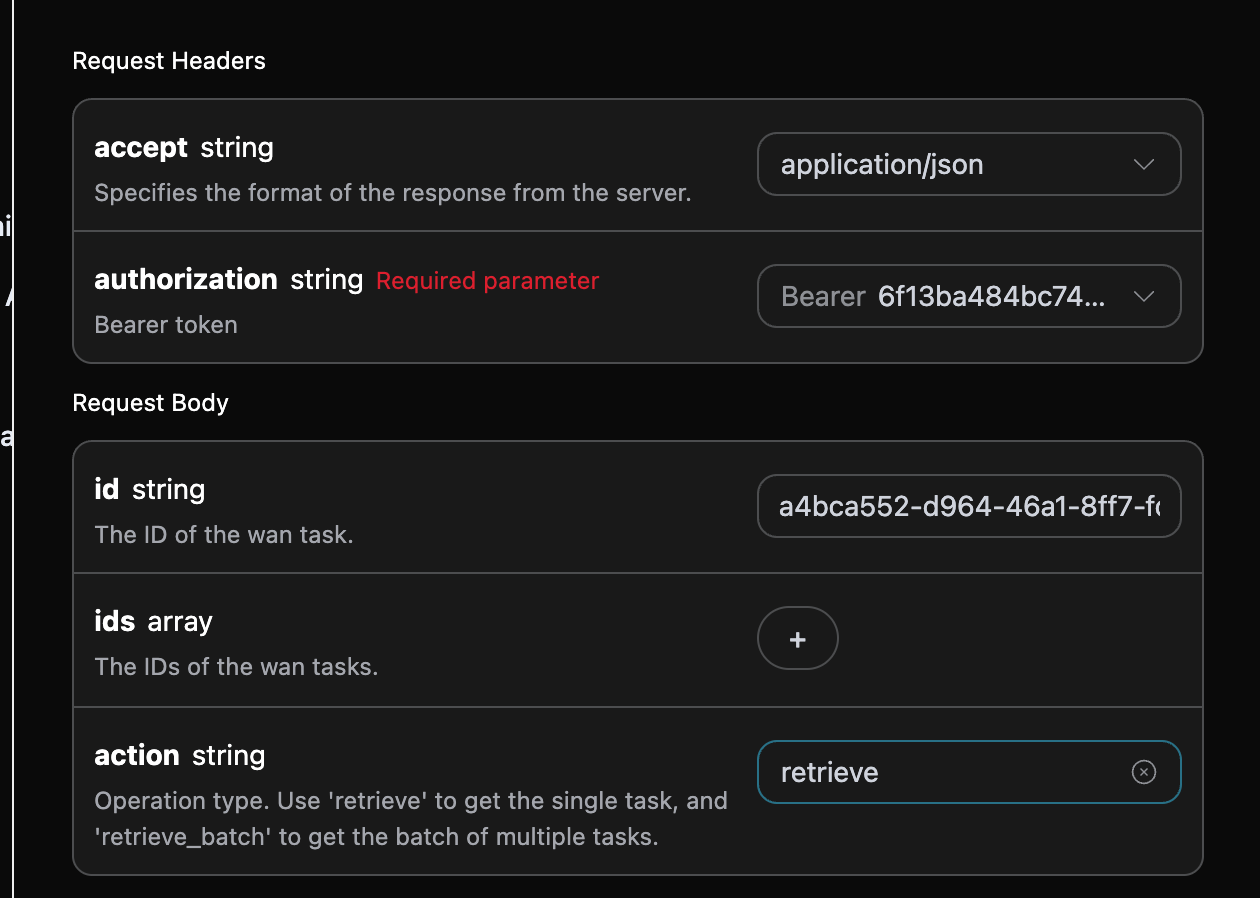Viewport: 1260px width, 898px height.
Task: Clear the action field with the X icon
Action: pyautogui.click(x=1143, y=772)
